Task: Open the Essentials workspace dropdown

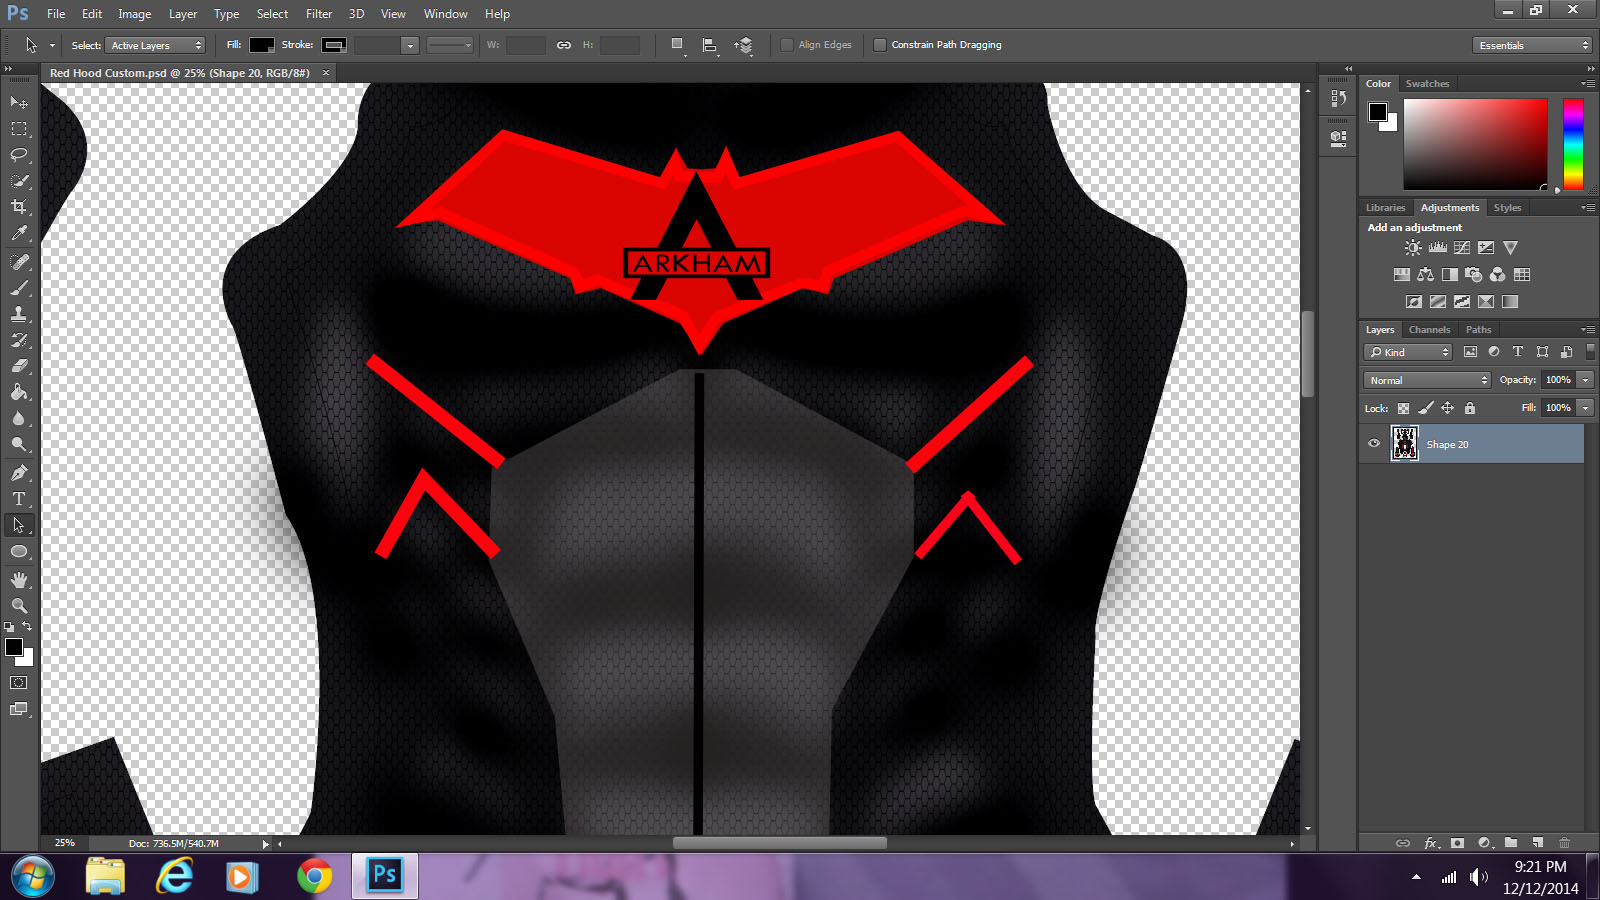Action: click(x=1532, y=45)
